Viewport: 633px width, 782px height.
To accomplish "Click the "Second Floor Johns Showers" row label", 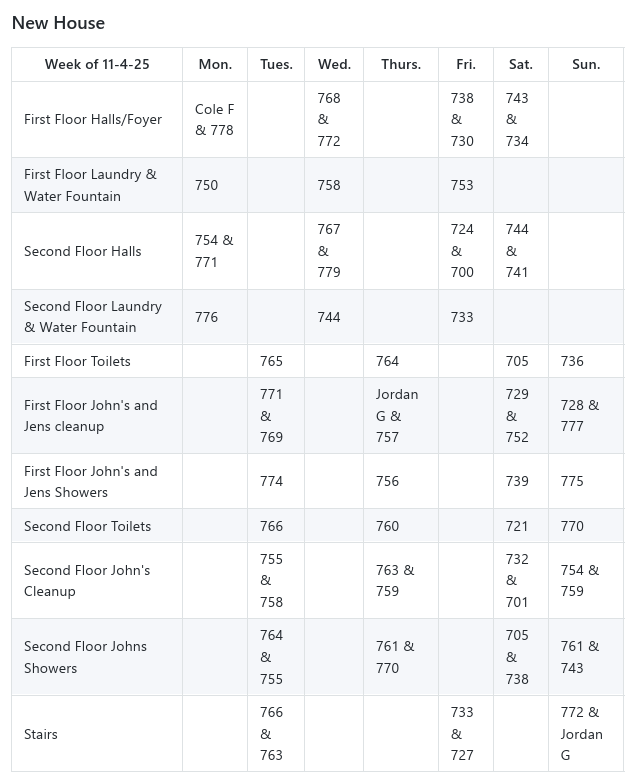I will (x=86, y=657).
